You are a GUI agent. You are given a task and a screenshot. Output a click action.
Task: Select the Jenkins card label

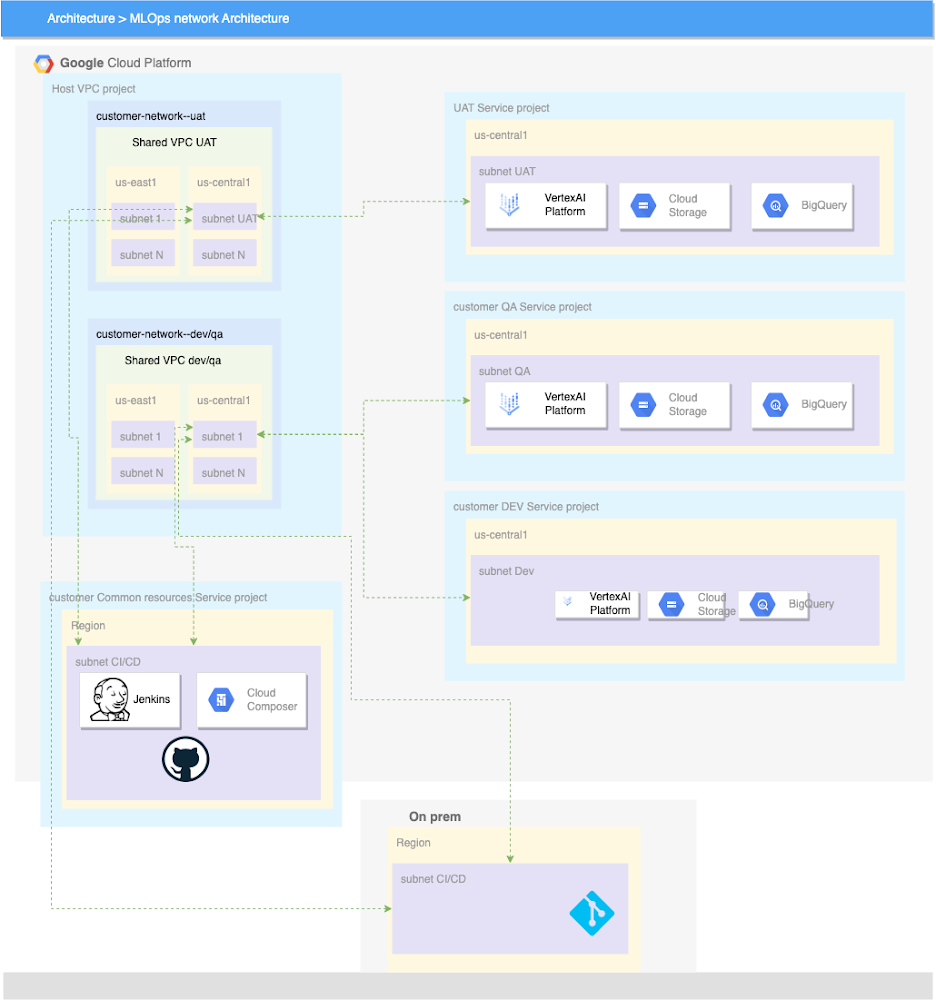[x=152, y=700]
